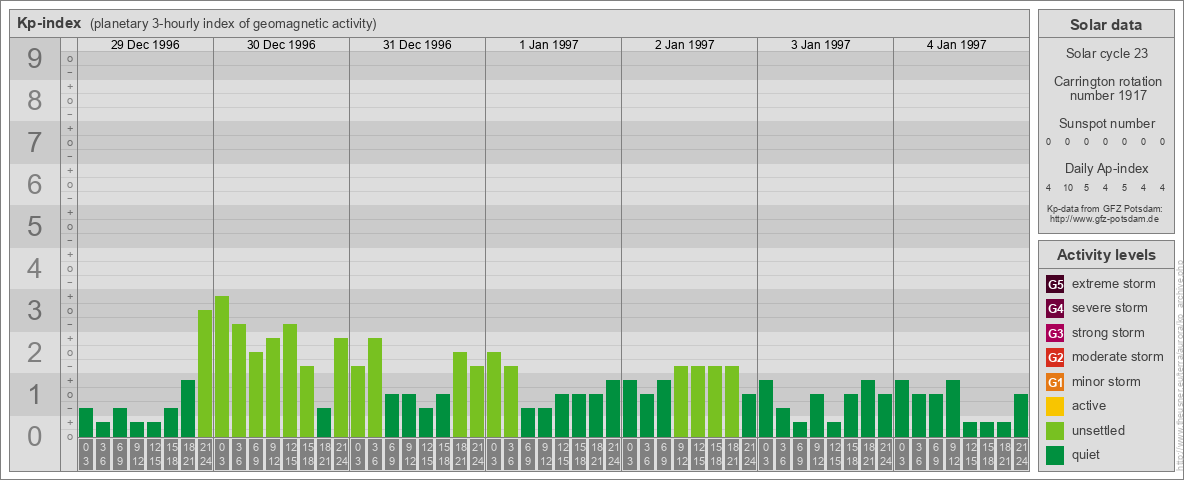This screenshot has height=480, width=1184.
Task: Click the Kp scale number 2
Action: [x=35, y=352]
